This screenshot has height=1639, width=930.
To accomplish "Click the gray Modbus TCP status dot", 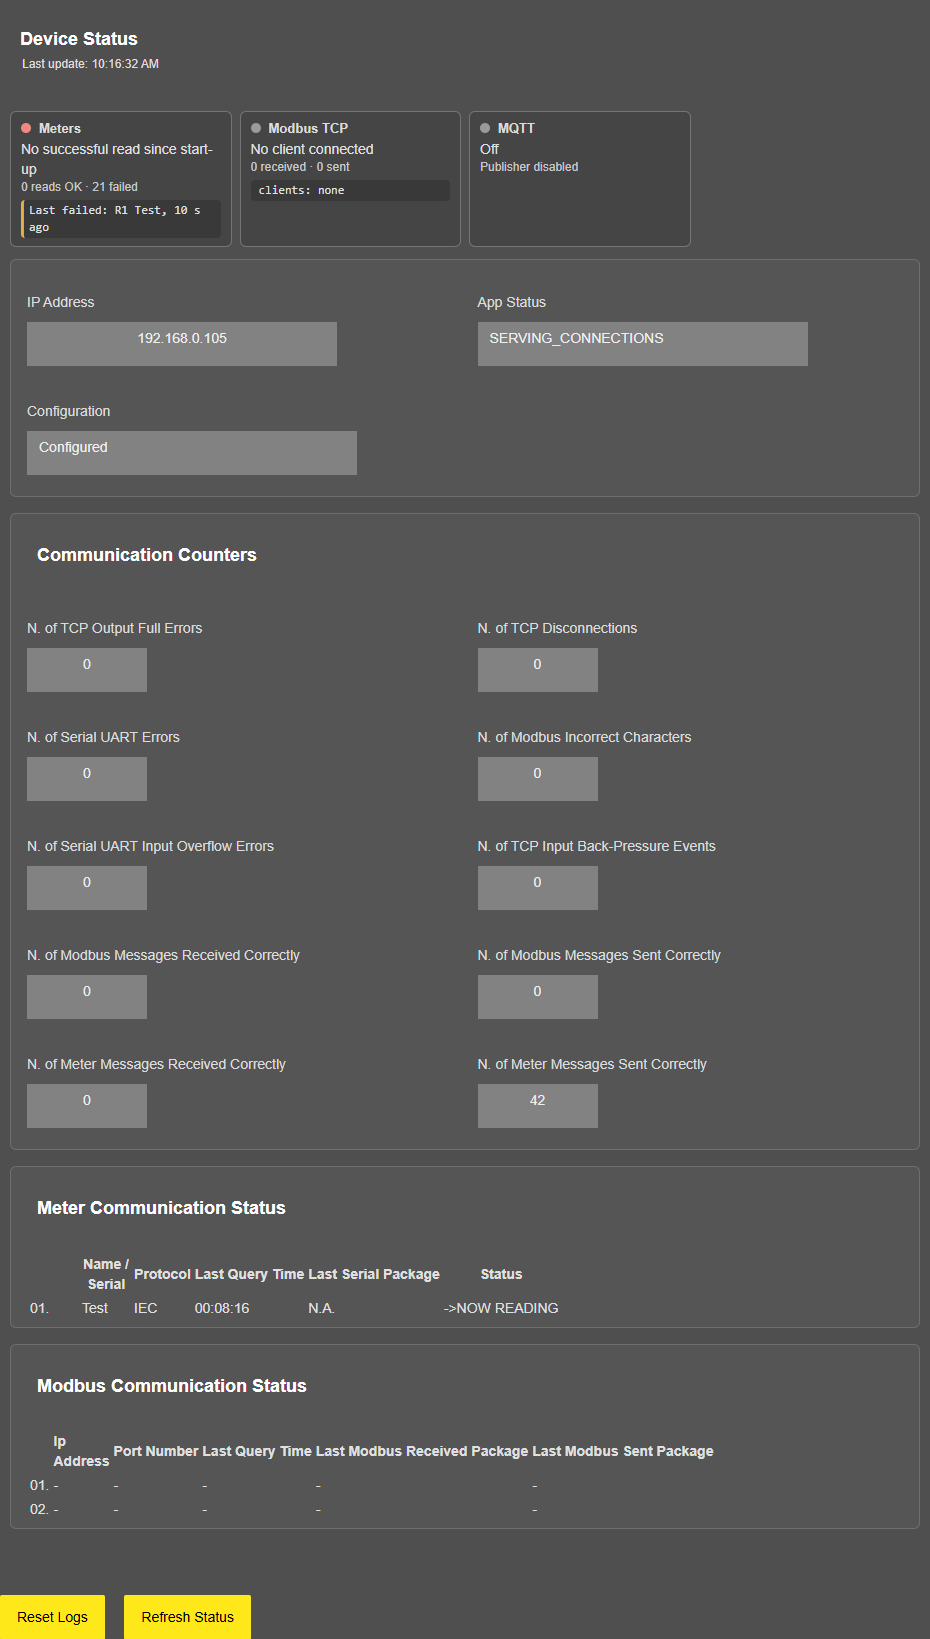I will pyautogui.click(x=256, y=128).
